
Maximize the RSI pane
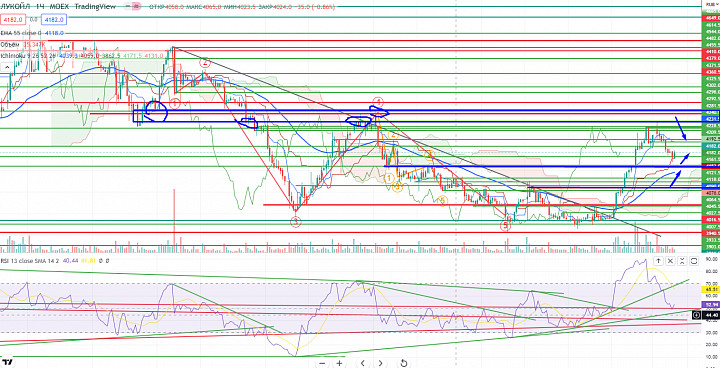pos(694,261)
